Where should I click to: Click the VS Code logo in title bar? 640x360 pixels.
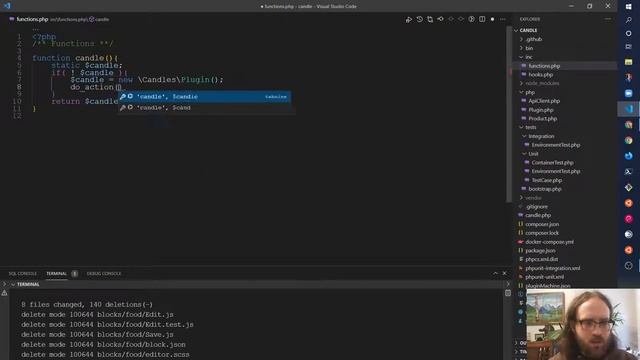click(x=7, y=6)
